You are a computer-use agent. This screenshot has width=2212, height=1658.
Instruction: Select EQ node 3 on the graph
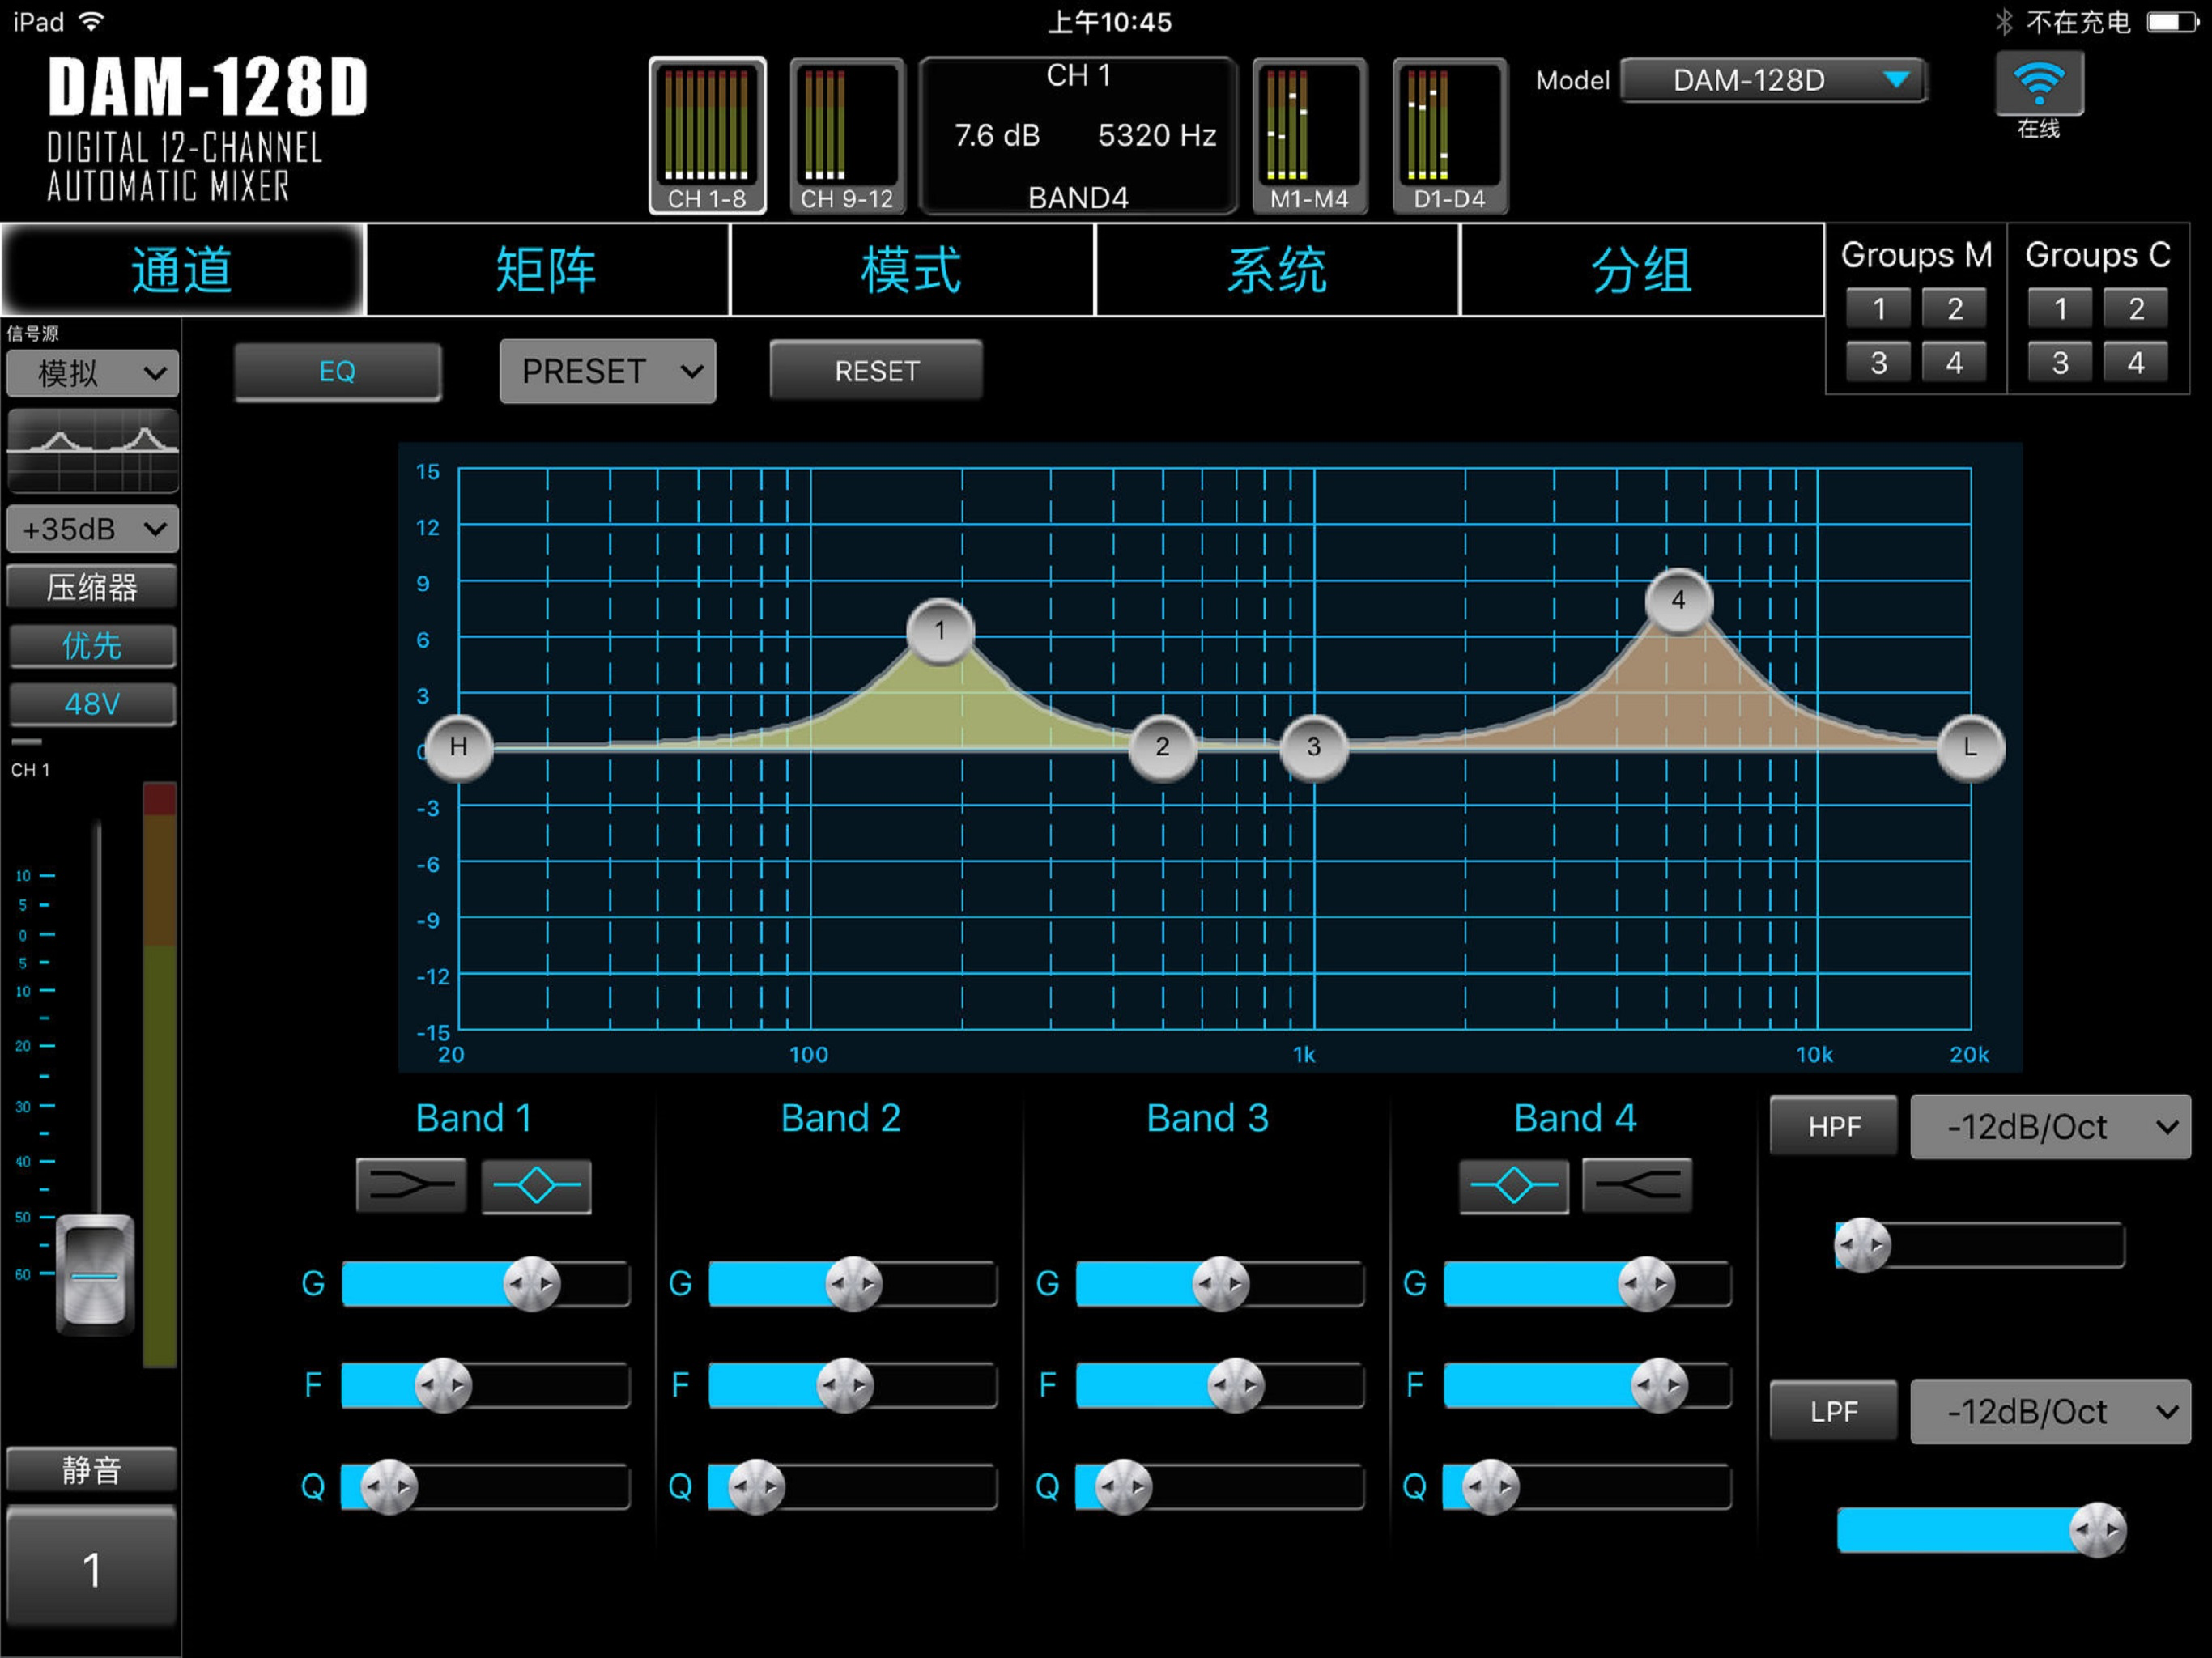click(x=1314, y=747)
